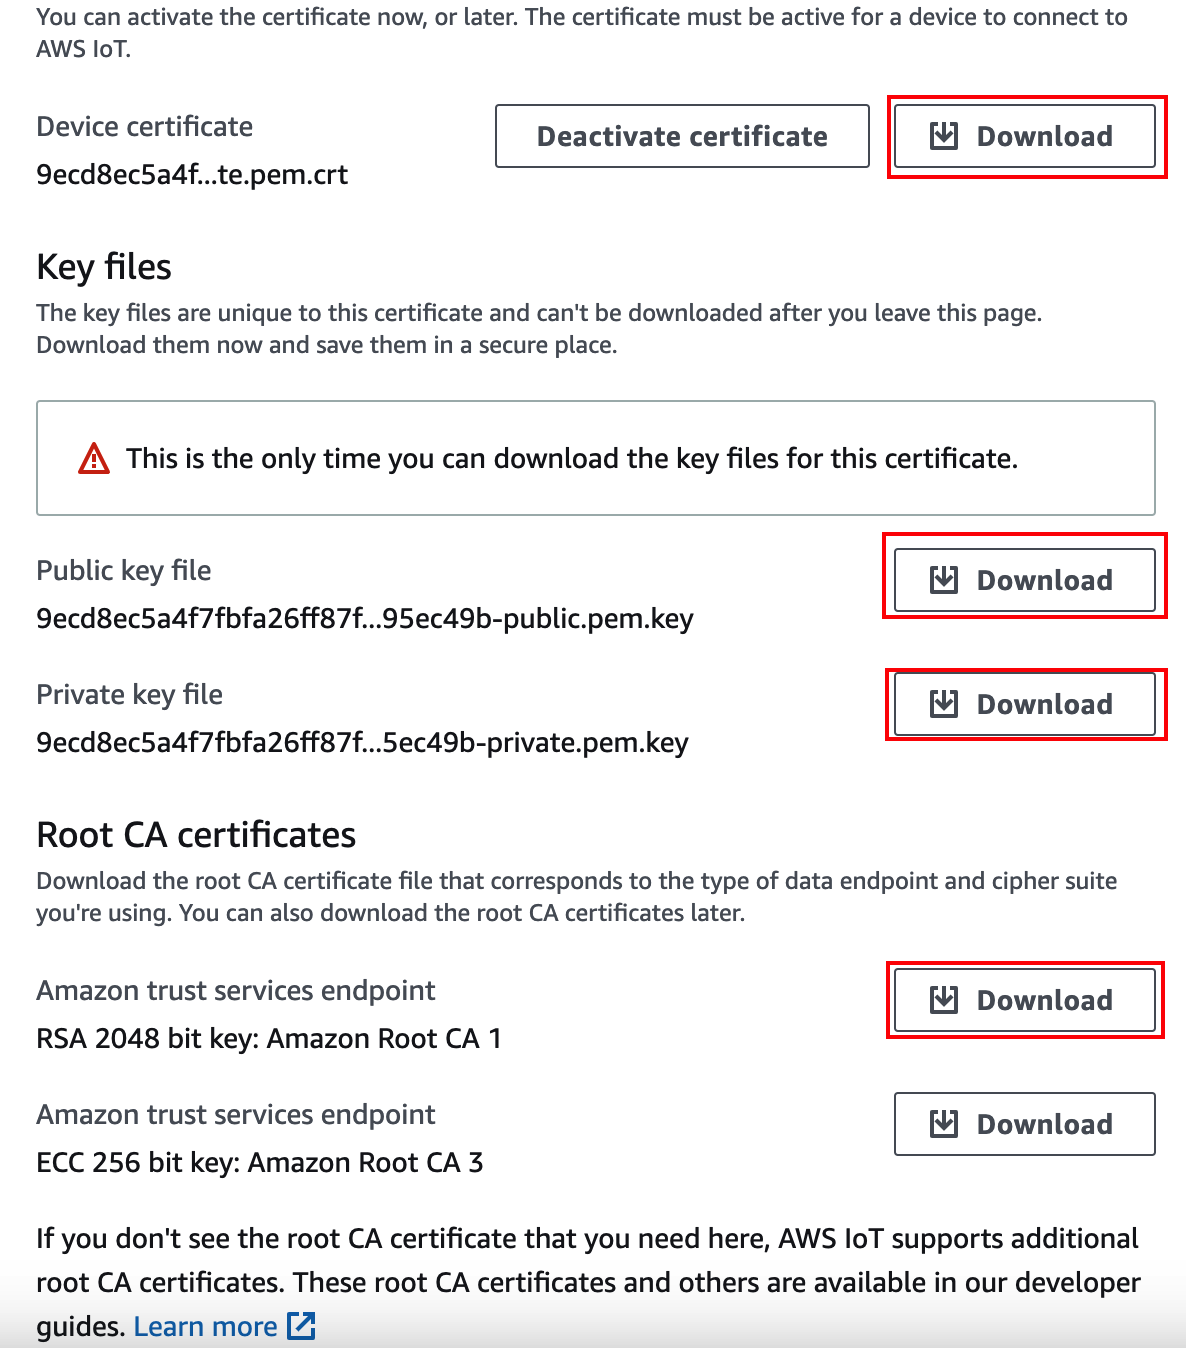Select the public key filename text

coord(365,619)
